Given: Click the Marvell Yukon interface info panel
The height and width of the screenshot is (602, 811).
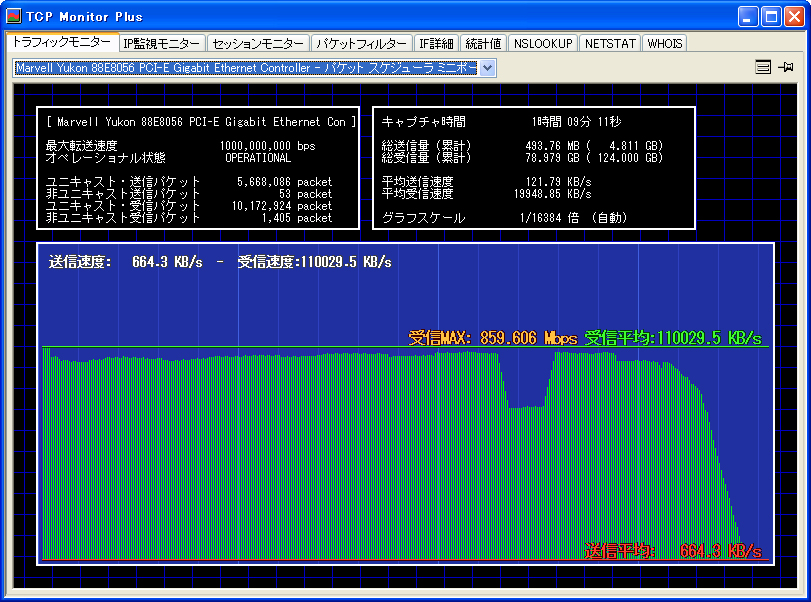Looking at the screenshot, I should point(198,168).
